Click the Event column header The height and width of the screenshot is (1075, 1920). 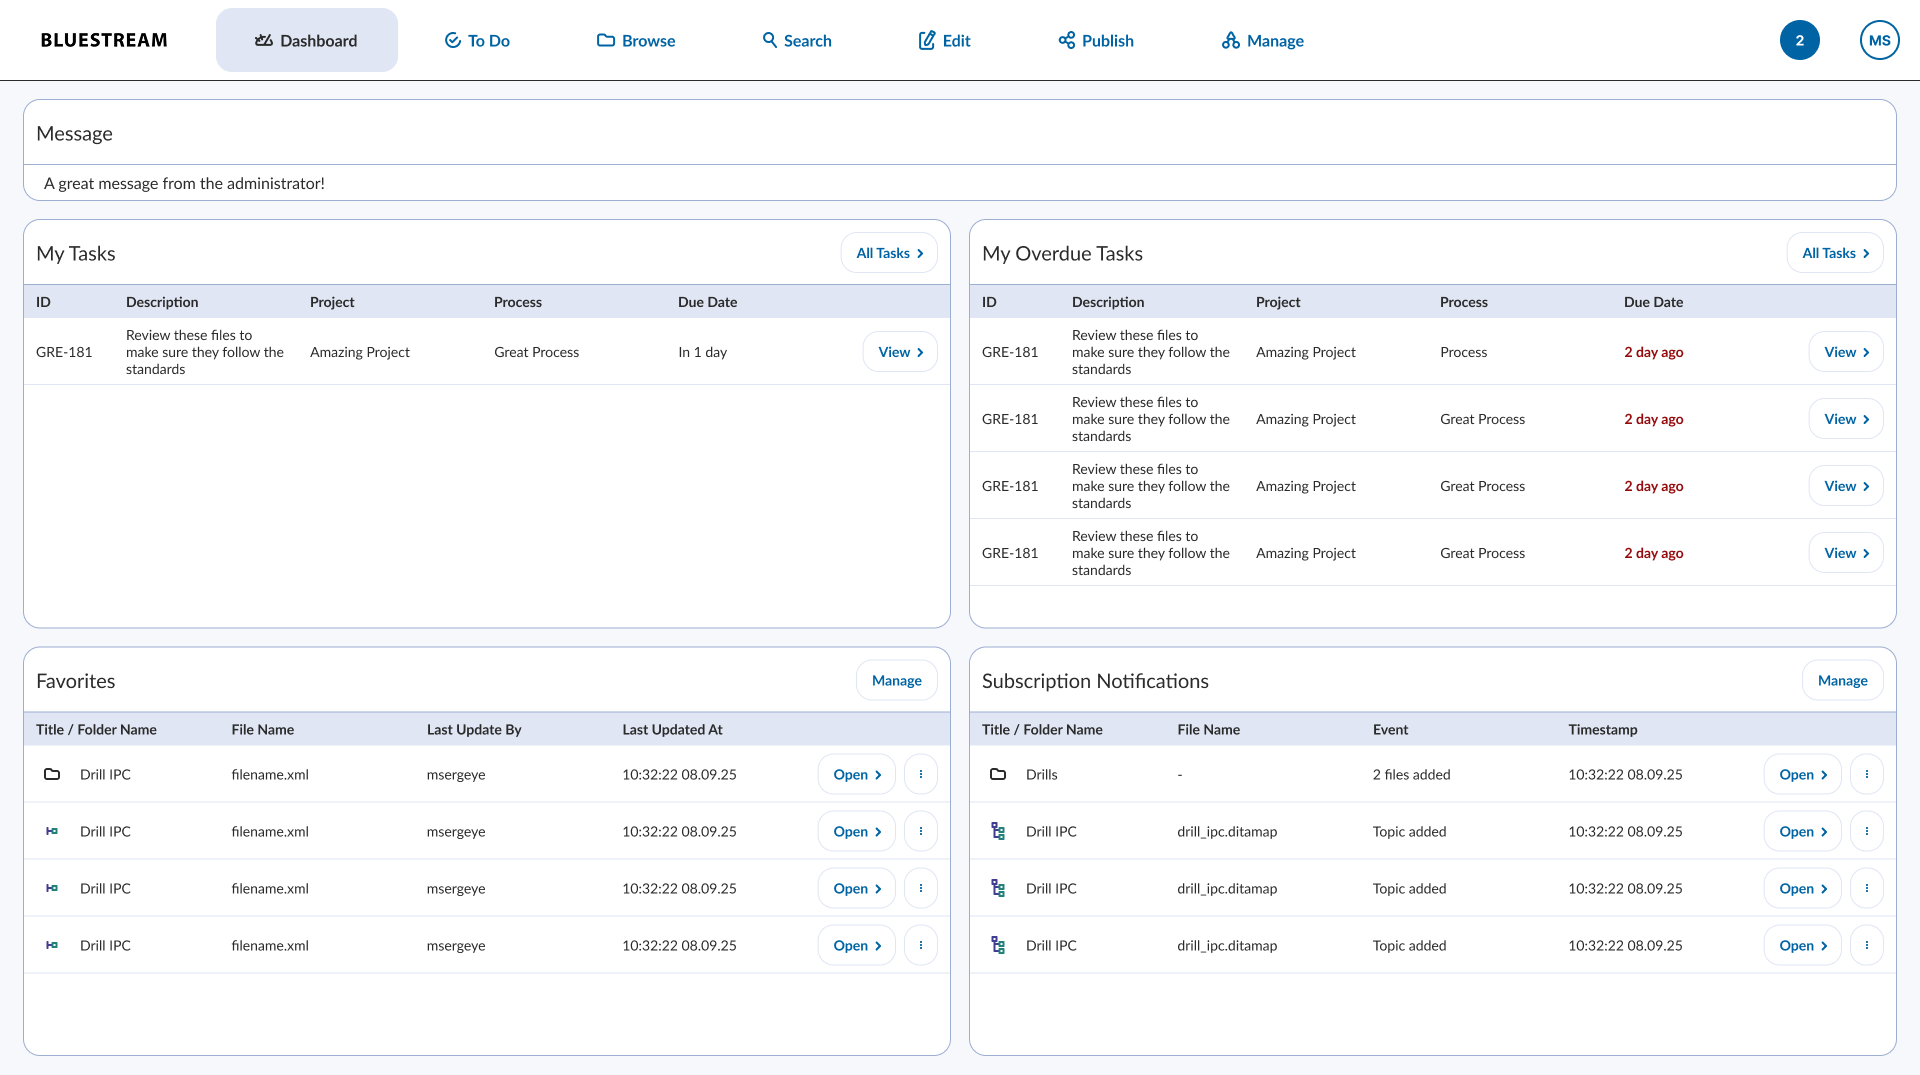click(x=1390, y=730)
